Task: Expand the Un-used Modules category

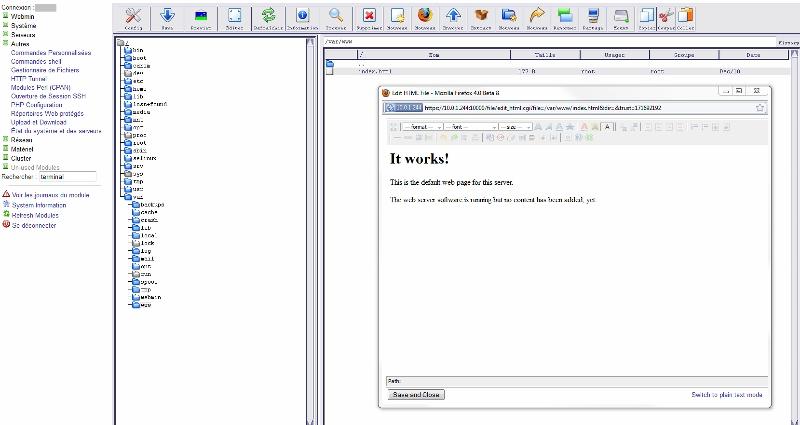Action: tap(35, 167)
